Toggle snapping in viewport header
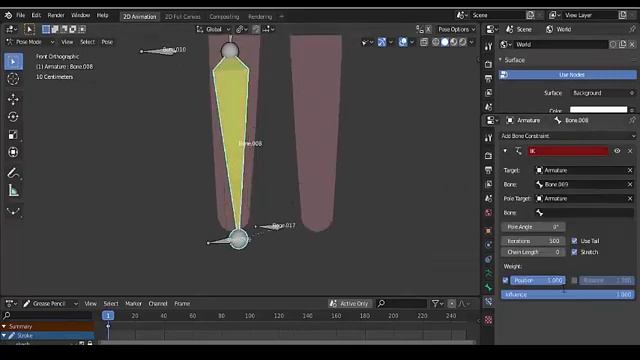 click(x=256, y=29)
